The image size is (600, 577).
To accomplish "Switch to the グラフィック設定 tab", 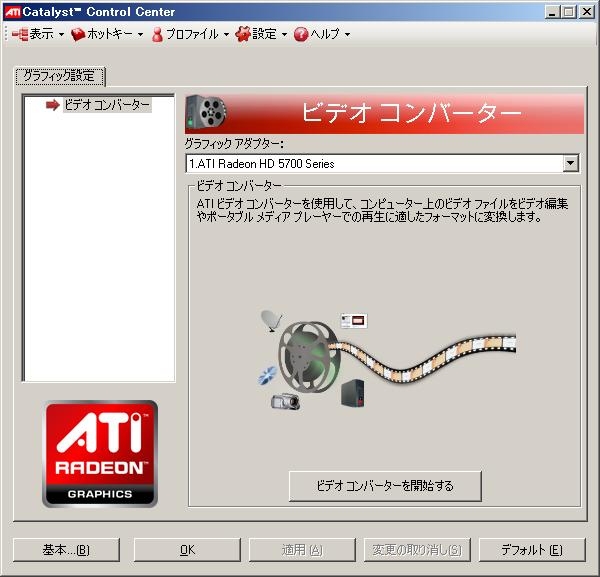I will coord(60,76).
